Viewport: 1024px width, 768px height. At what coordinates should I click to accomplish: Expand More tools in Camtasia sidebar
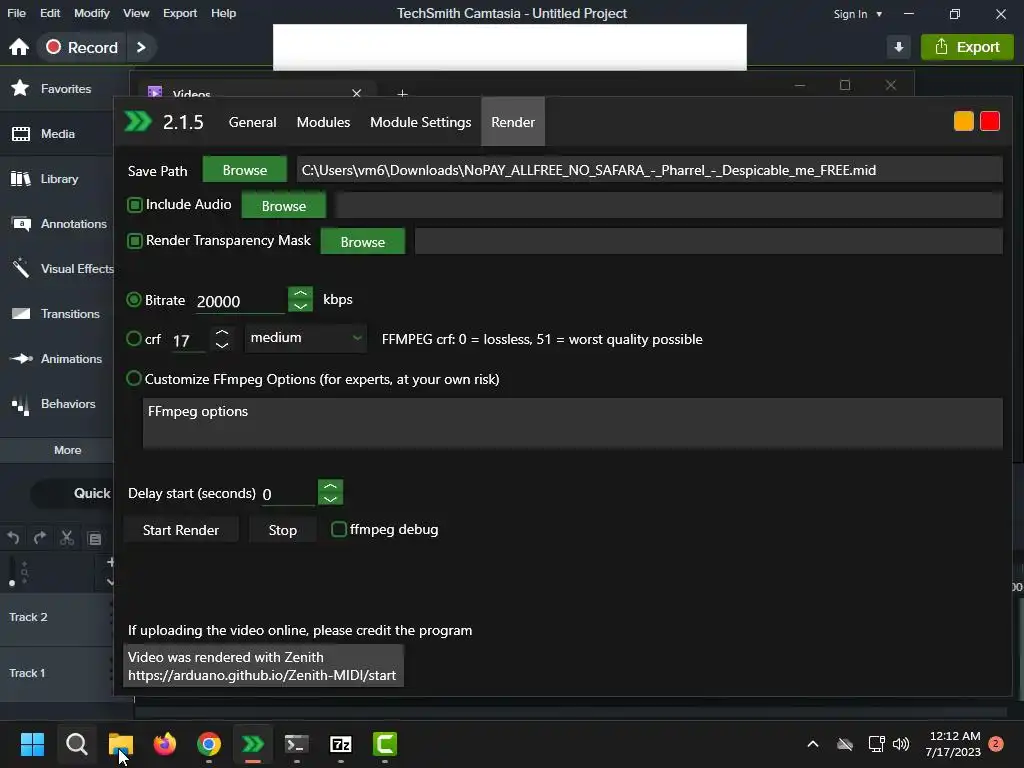[67, 450]
